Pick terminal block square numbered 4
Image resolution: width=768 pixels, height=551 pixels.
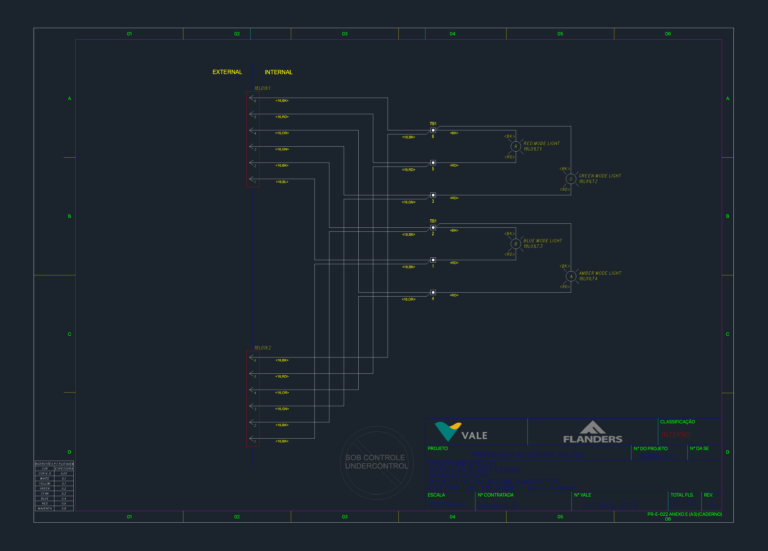433,292
